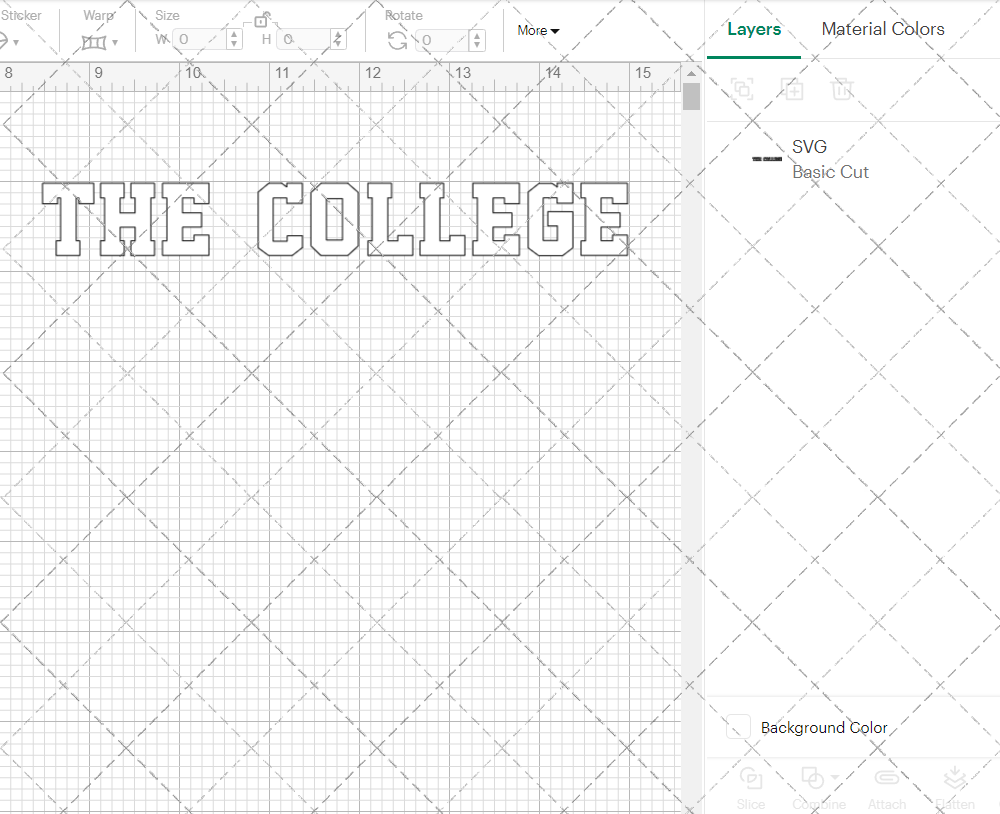Viewport: 1000px width, 814px height.
Task: Open the Background Color swatch
Action: coord(738,727)
